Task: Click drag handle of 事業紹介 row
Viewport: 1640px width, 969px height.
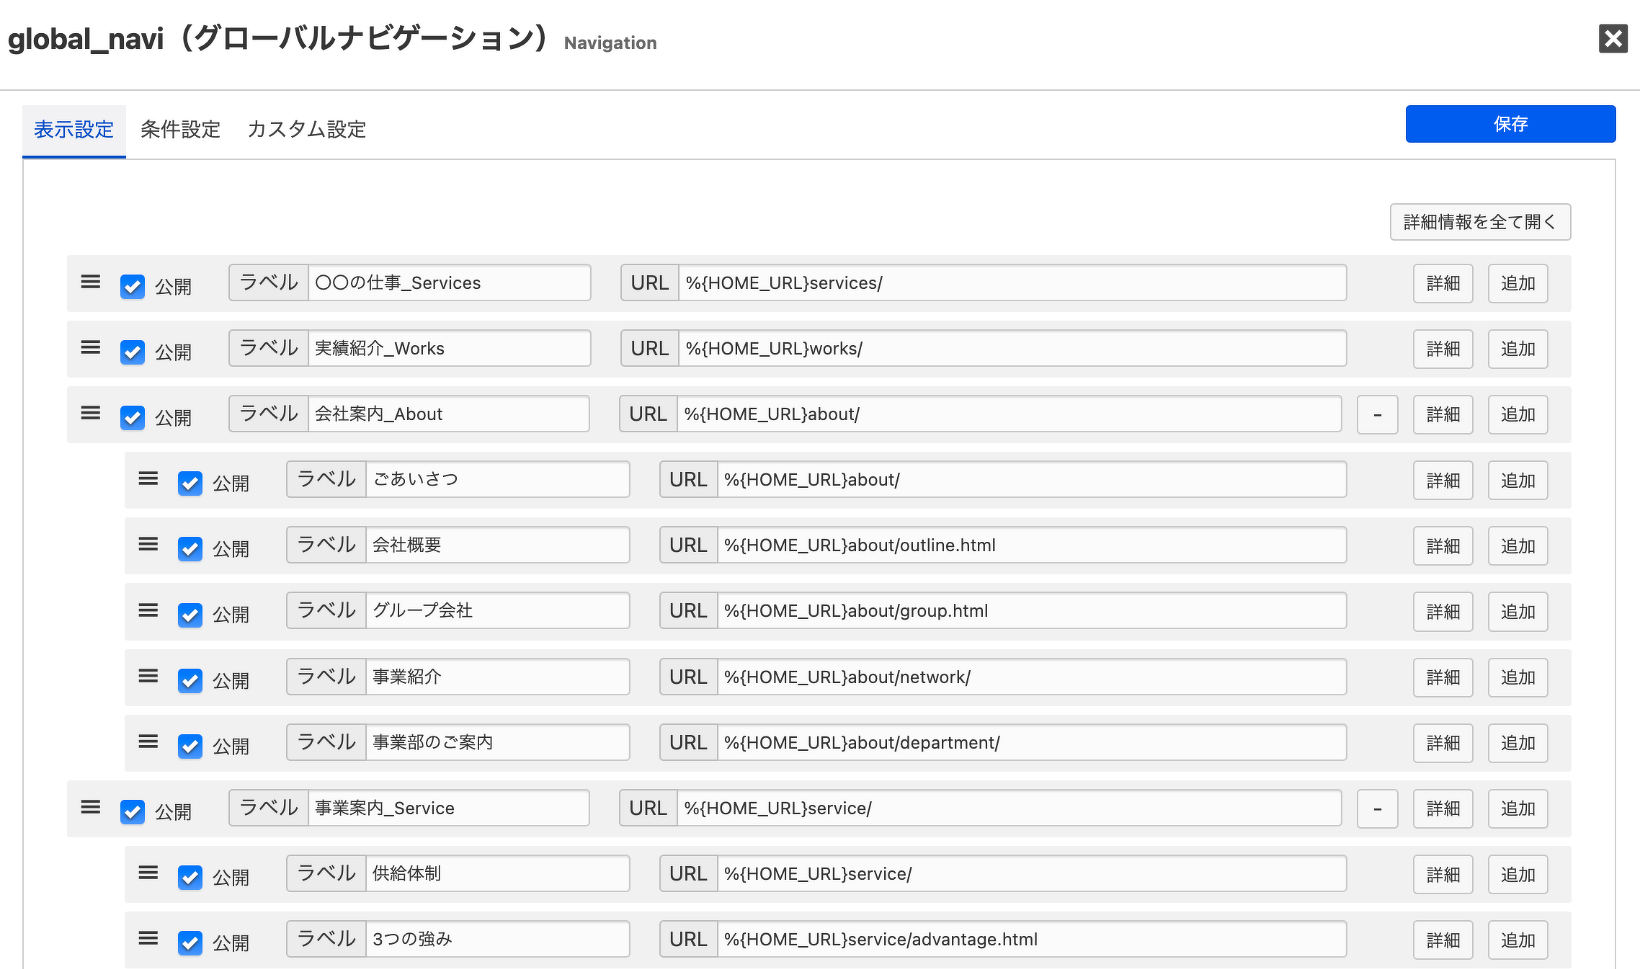Action: (149, 676)
